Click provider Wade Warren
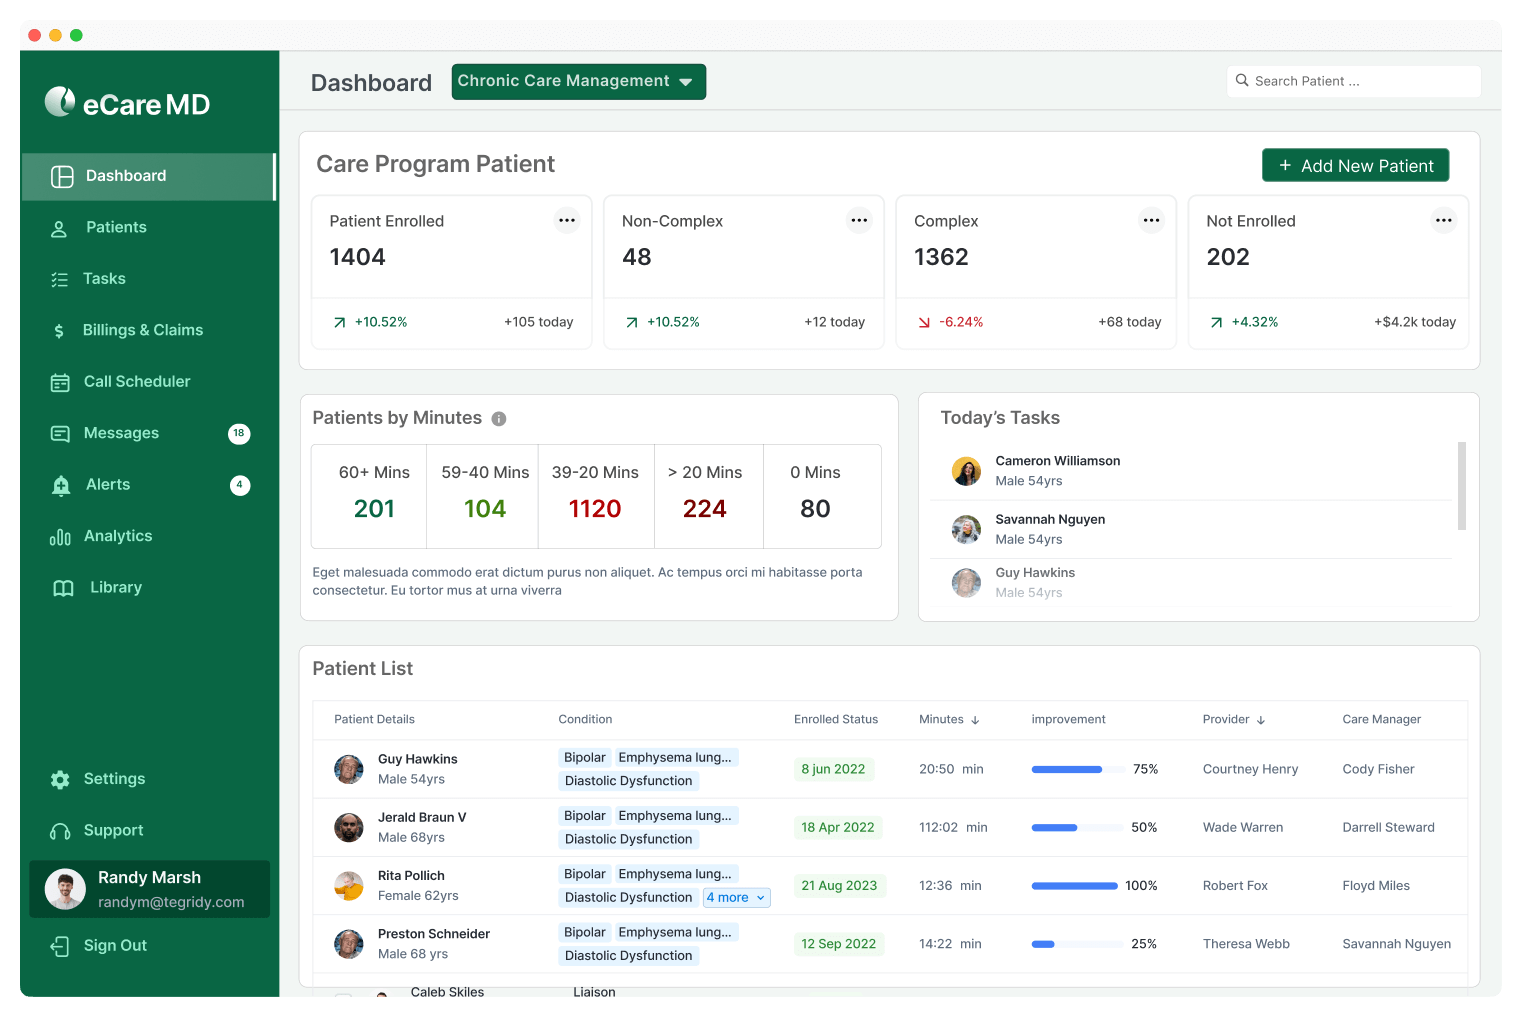 pos(1243,828)
